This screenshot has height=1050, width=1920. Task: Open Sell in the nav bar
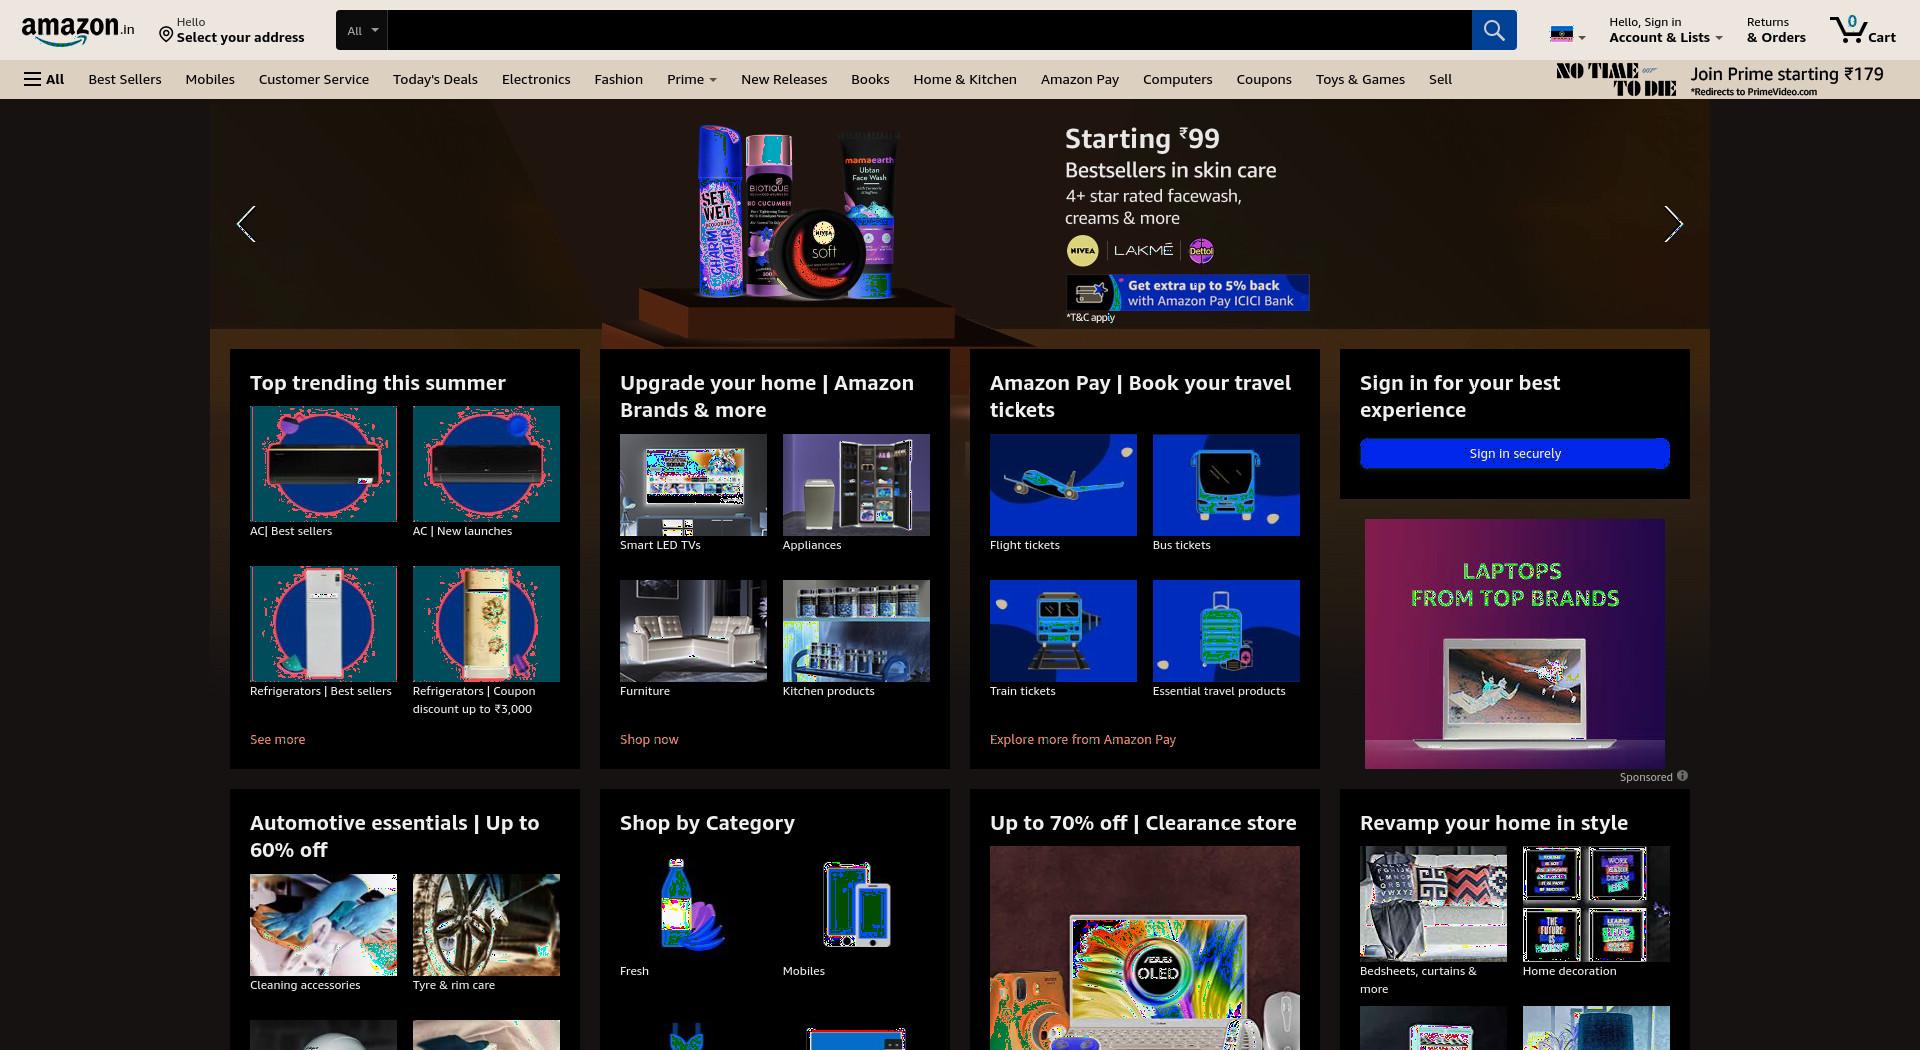[x=1440, y=79]
